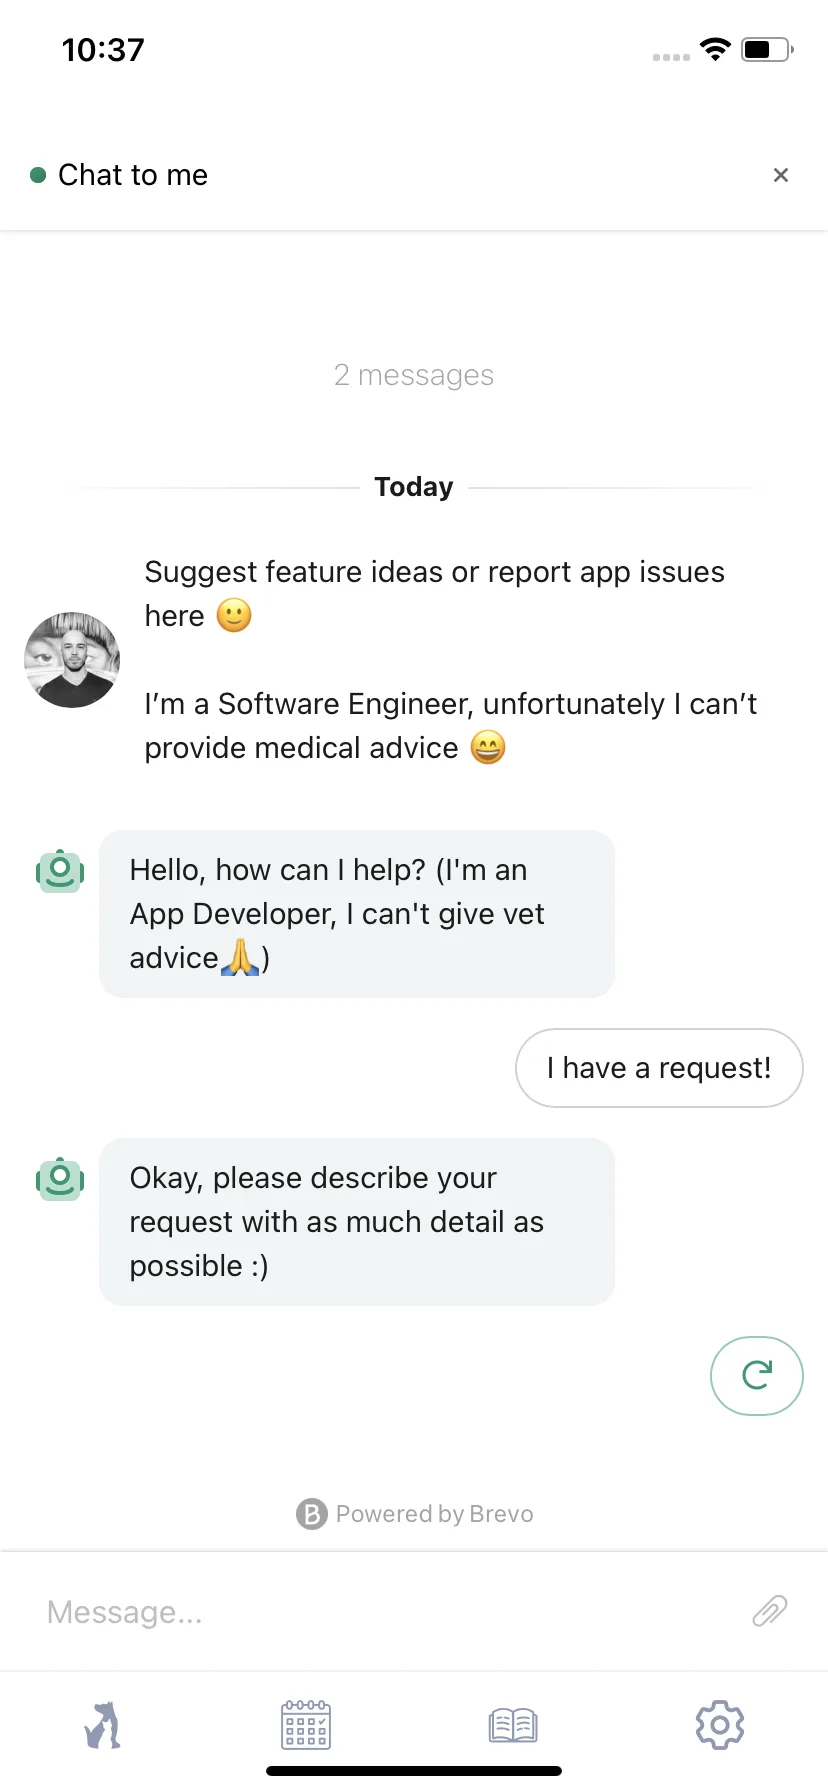The height and width of the screenshot is (1792, 828).
Task: Open settings via the gear icon
Action: pos(720,1725)
